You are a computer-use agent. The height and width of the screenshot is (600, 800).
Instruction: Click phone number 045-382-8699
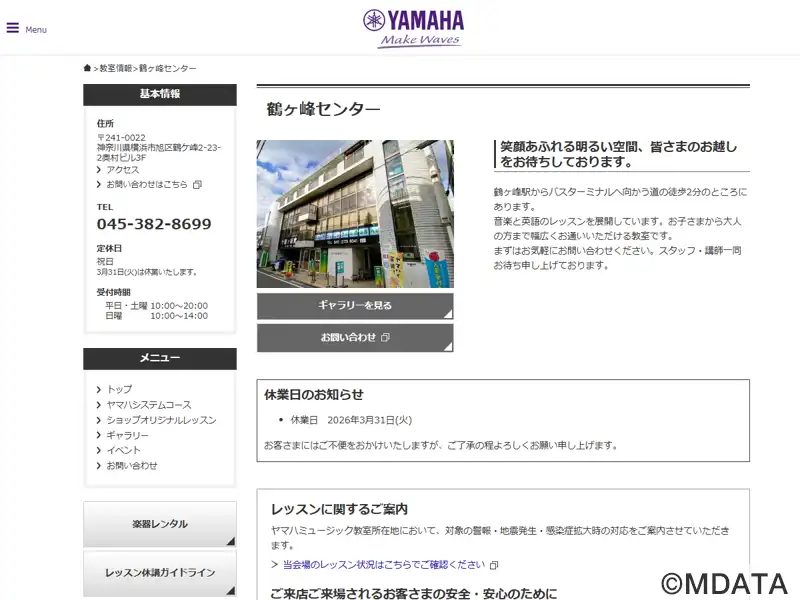coord(154,224)
